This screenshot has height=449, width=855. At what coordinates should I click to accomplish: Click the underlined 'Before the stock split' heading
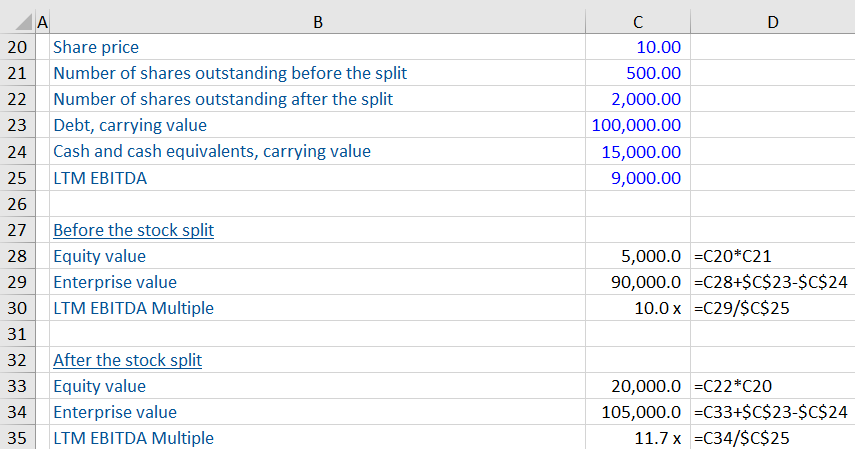133,230
